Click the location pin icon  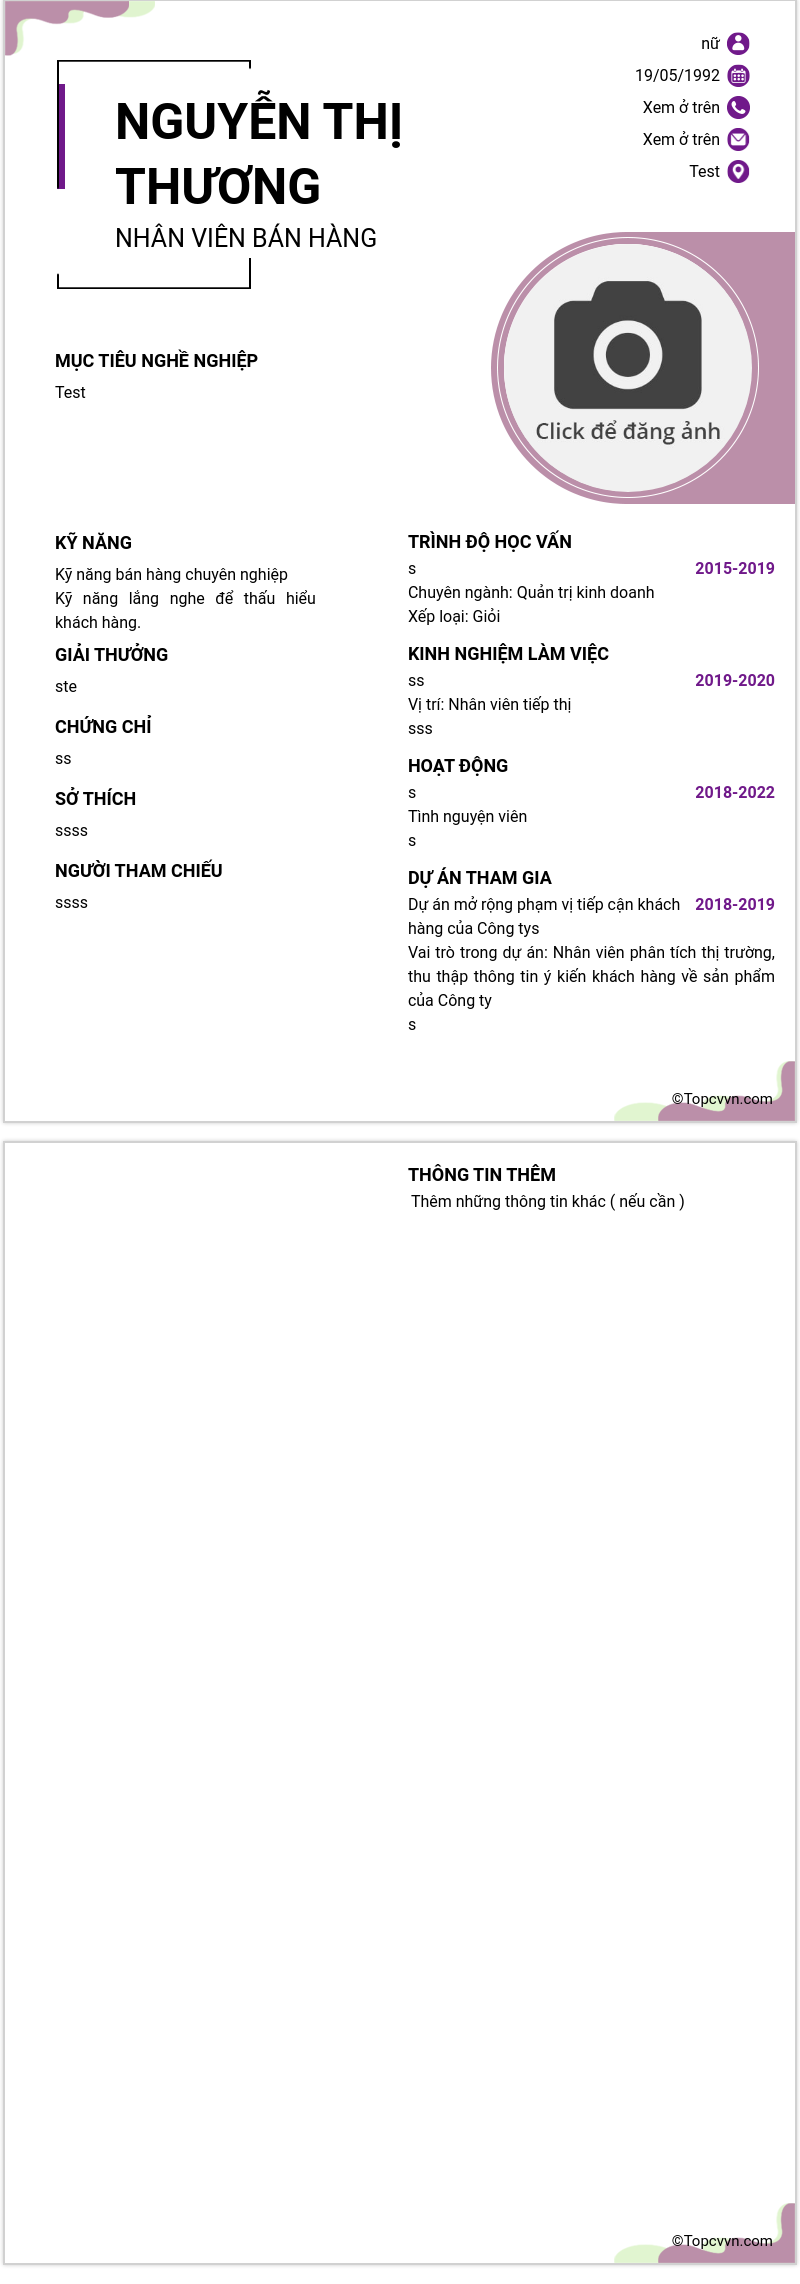738,171
